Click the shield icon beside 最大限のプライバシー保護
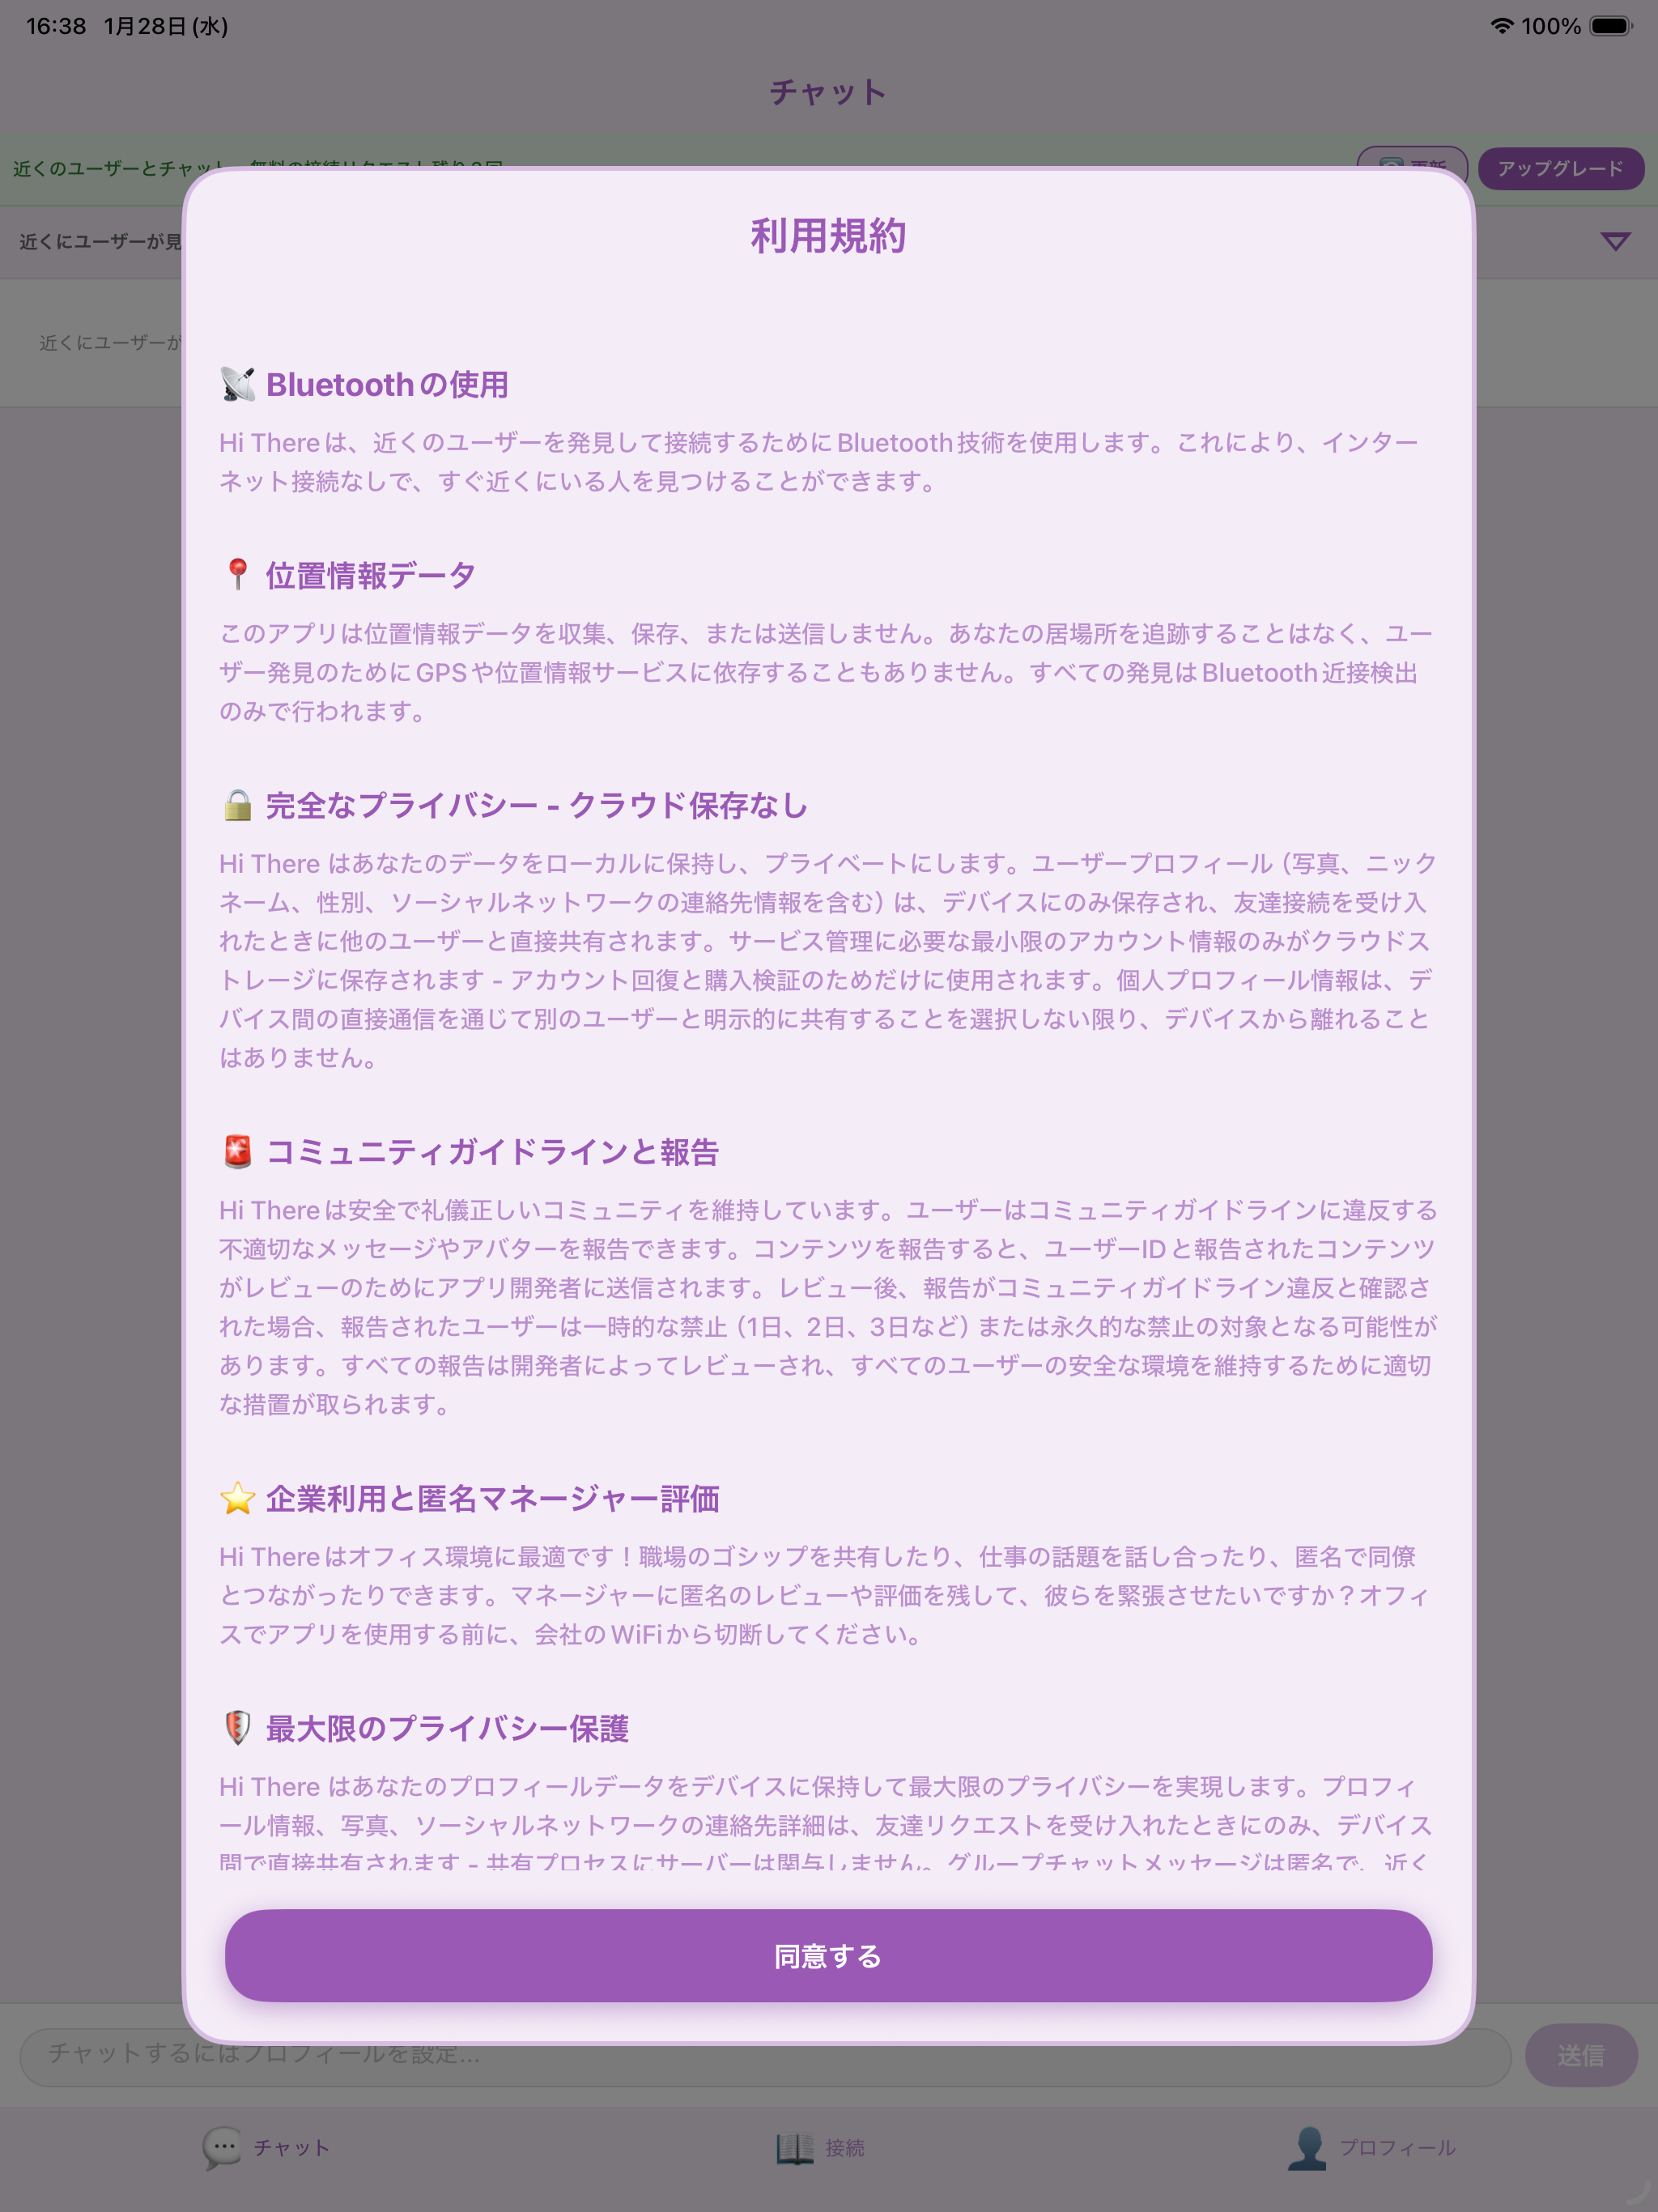The image size is (1658, 2212). coord(238,1728)
